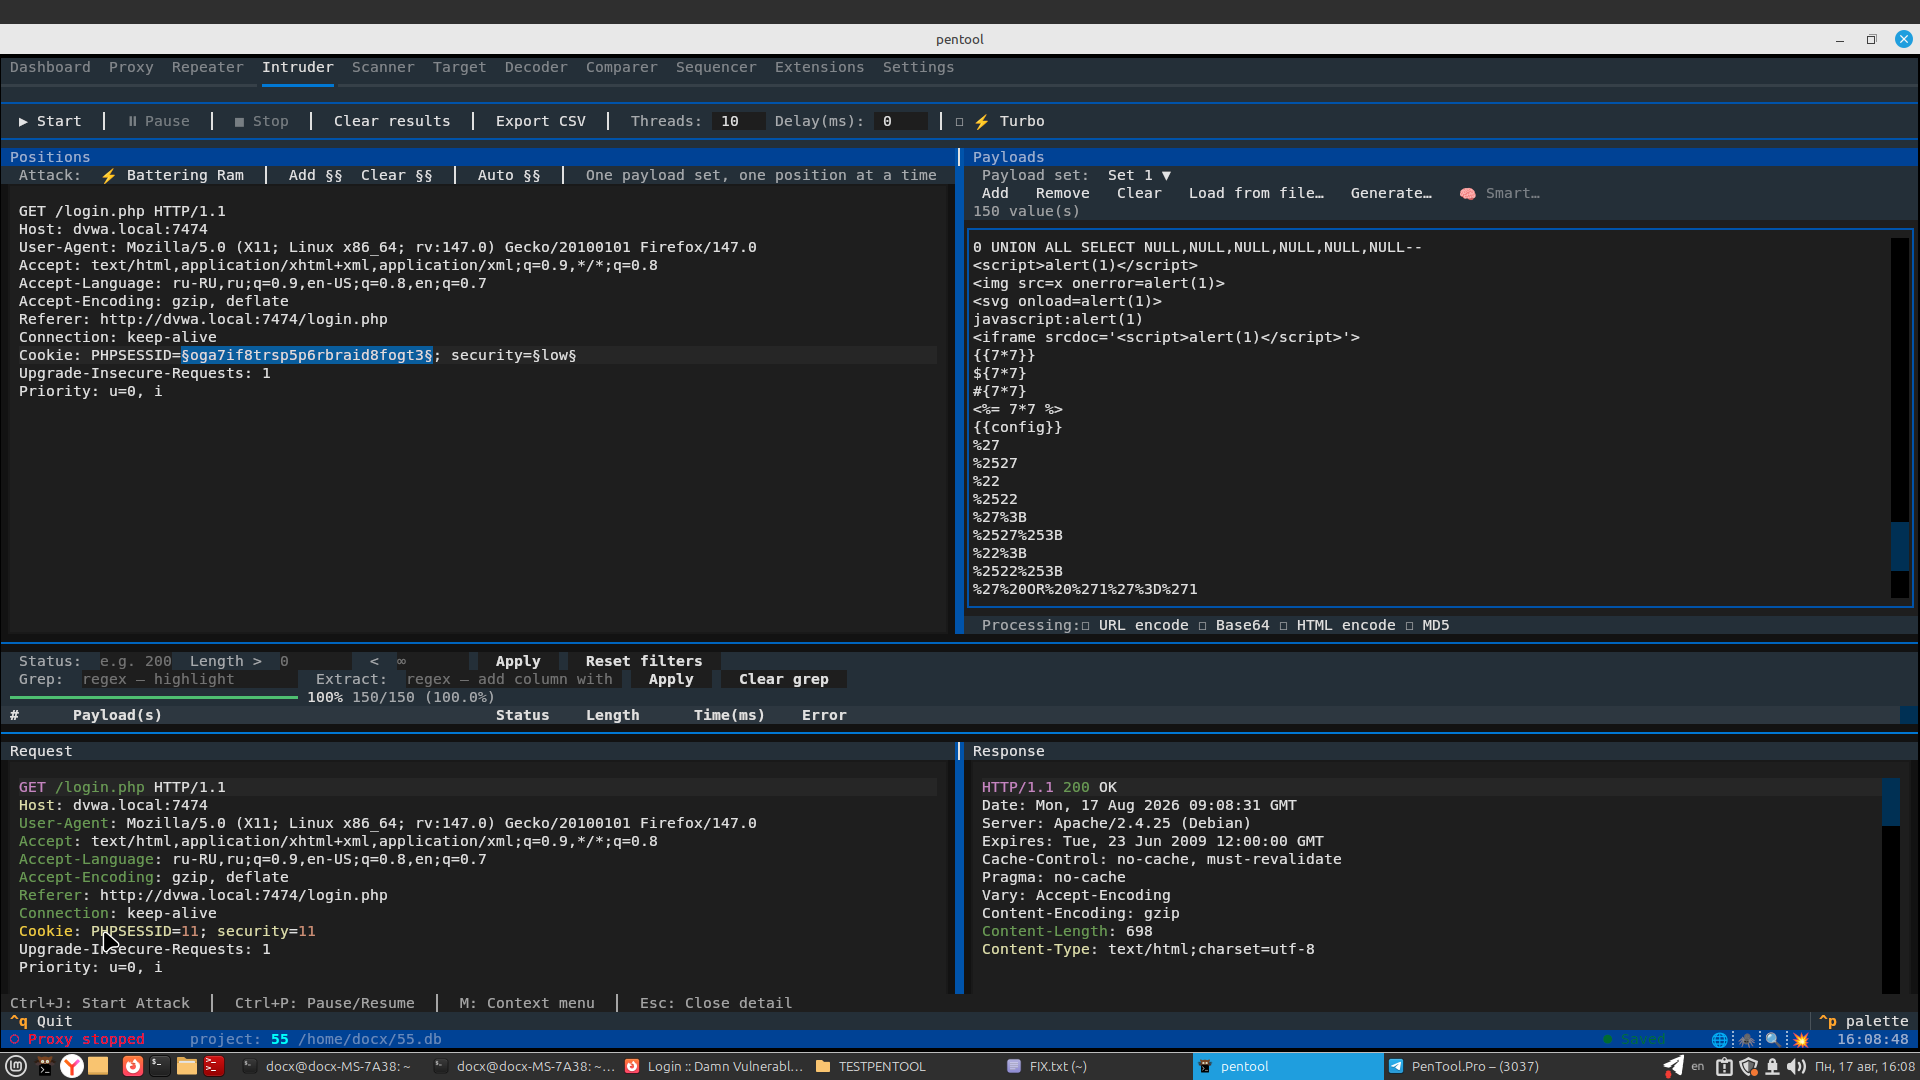
Task: Click the Threads input field
Action: click(738, 121)
